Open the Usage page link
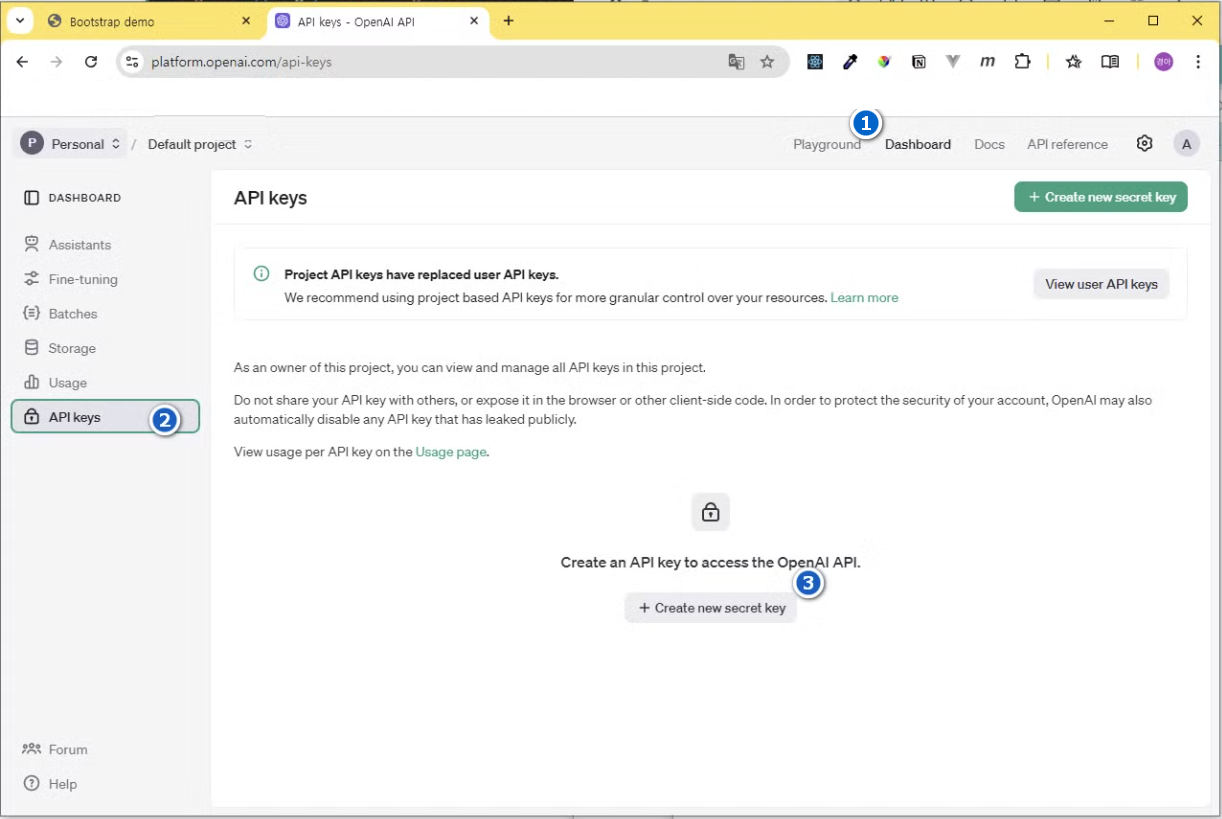Image resolution: width=1222 pixels, height=819 pixels. coord(451,452)
